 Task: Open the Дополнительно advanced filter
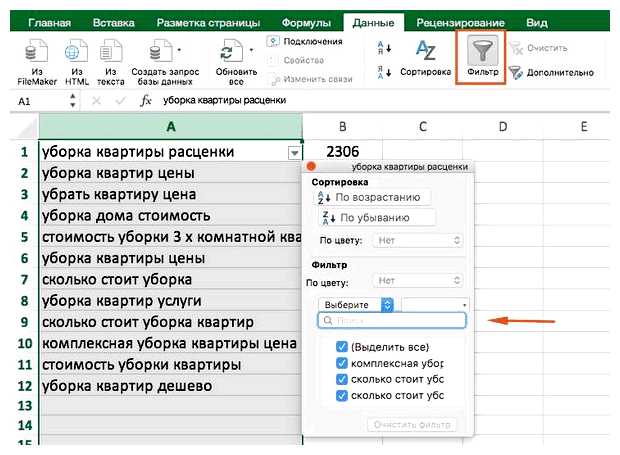552,73
